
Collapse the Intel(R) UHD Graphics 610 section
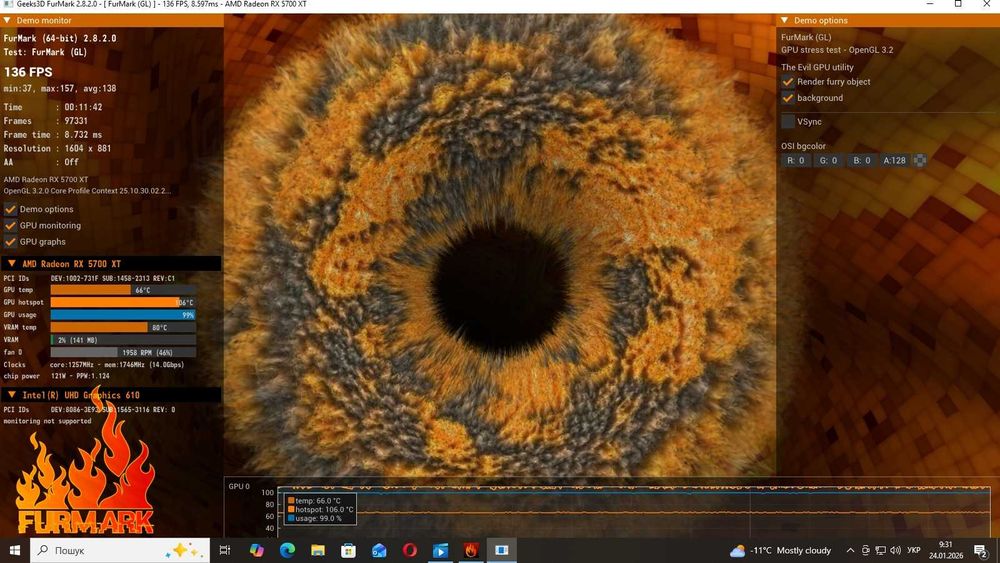coord(11,395)
